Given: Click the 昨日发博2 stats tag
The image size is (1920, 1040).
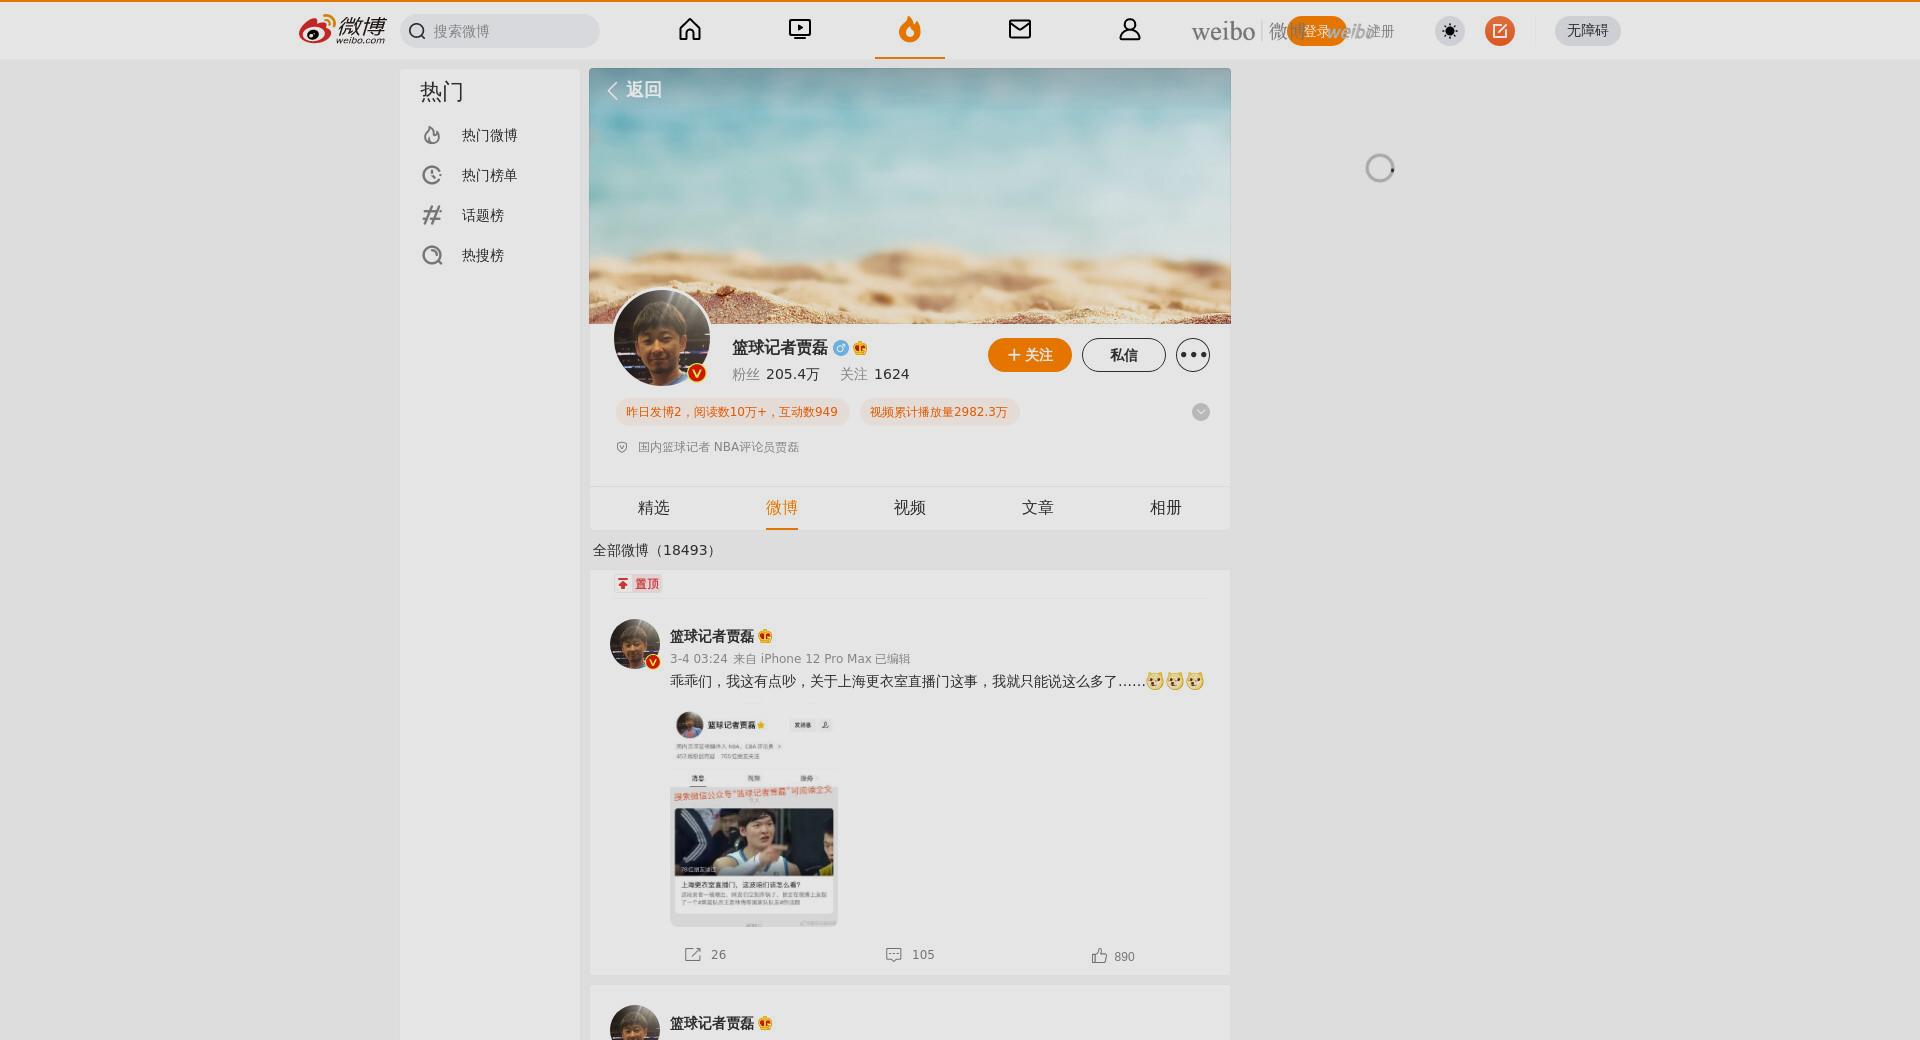Looking at the screenshot, I should coord(732,412).
